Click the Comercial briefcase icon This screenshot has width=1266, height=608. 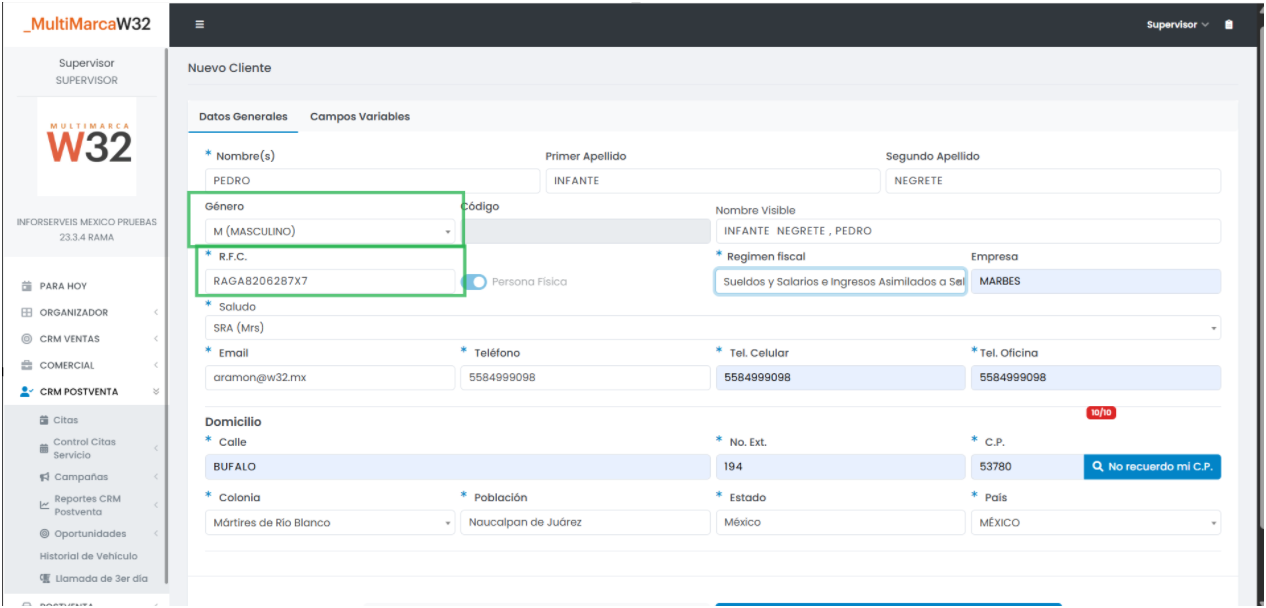pos(27,365)
